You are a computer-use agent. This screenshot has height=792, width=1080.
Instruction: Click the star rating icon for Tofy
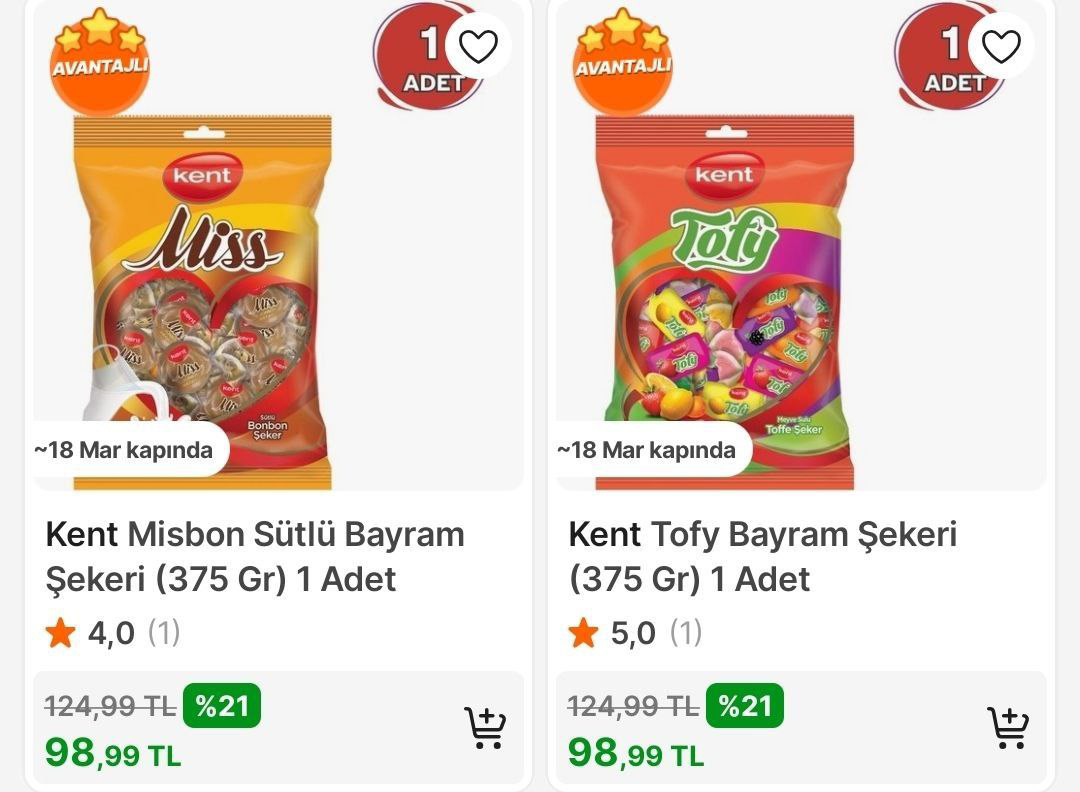584,633
